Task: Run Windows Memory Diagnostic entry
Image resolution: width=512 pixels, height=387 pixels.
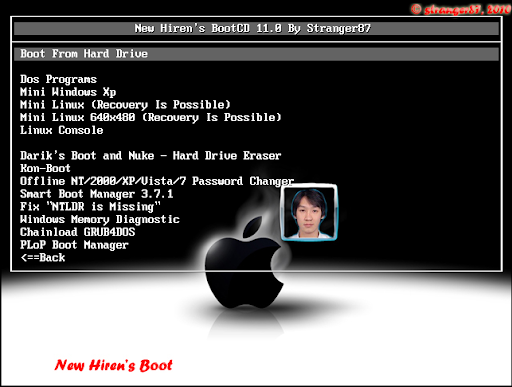Action: [x=100, y=219]
